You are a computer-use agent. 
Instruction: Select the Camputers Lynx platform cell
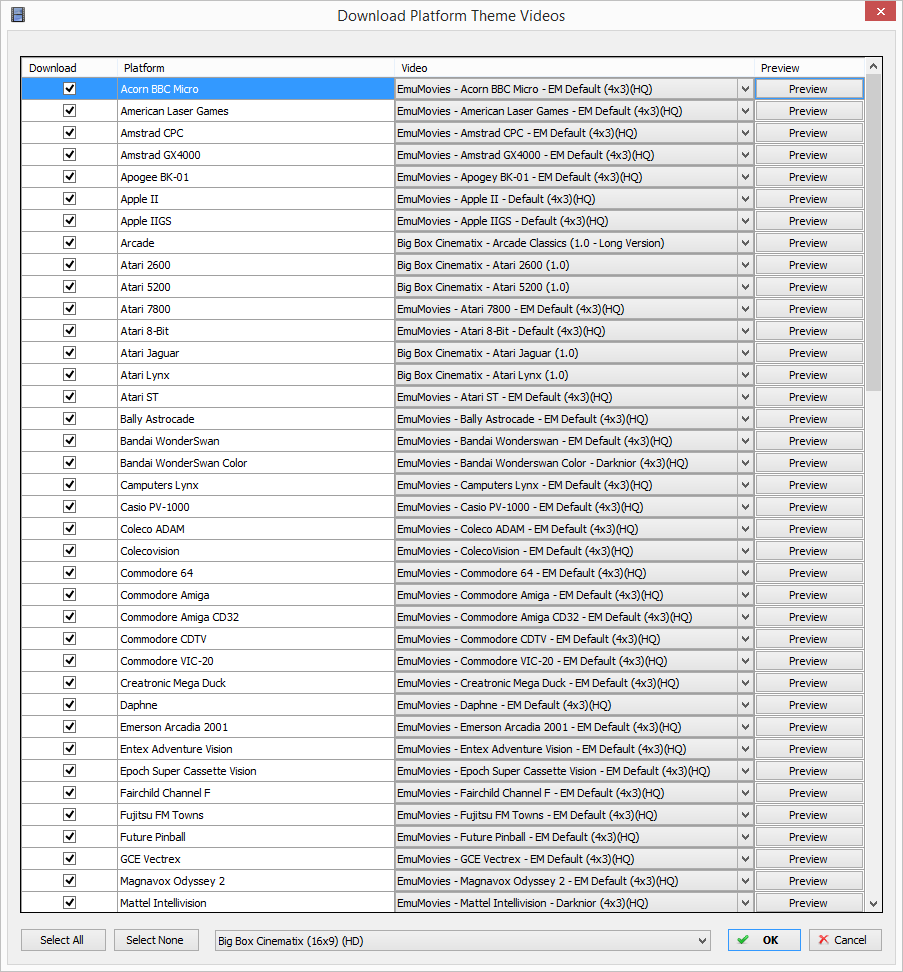[x=256, y=485]
